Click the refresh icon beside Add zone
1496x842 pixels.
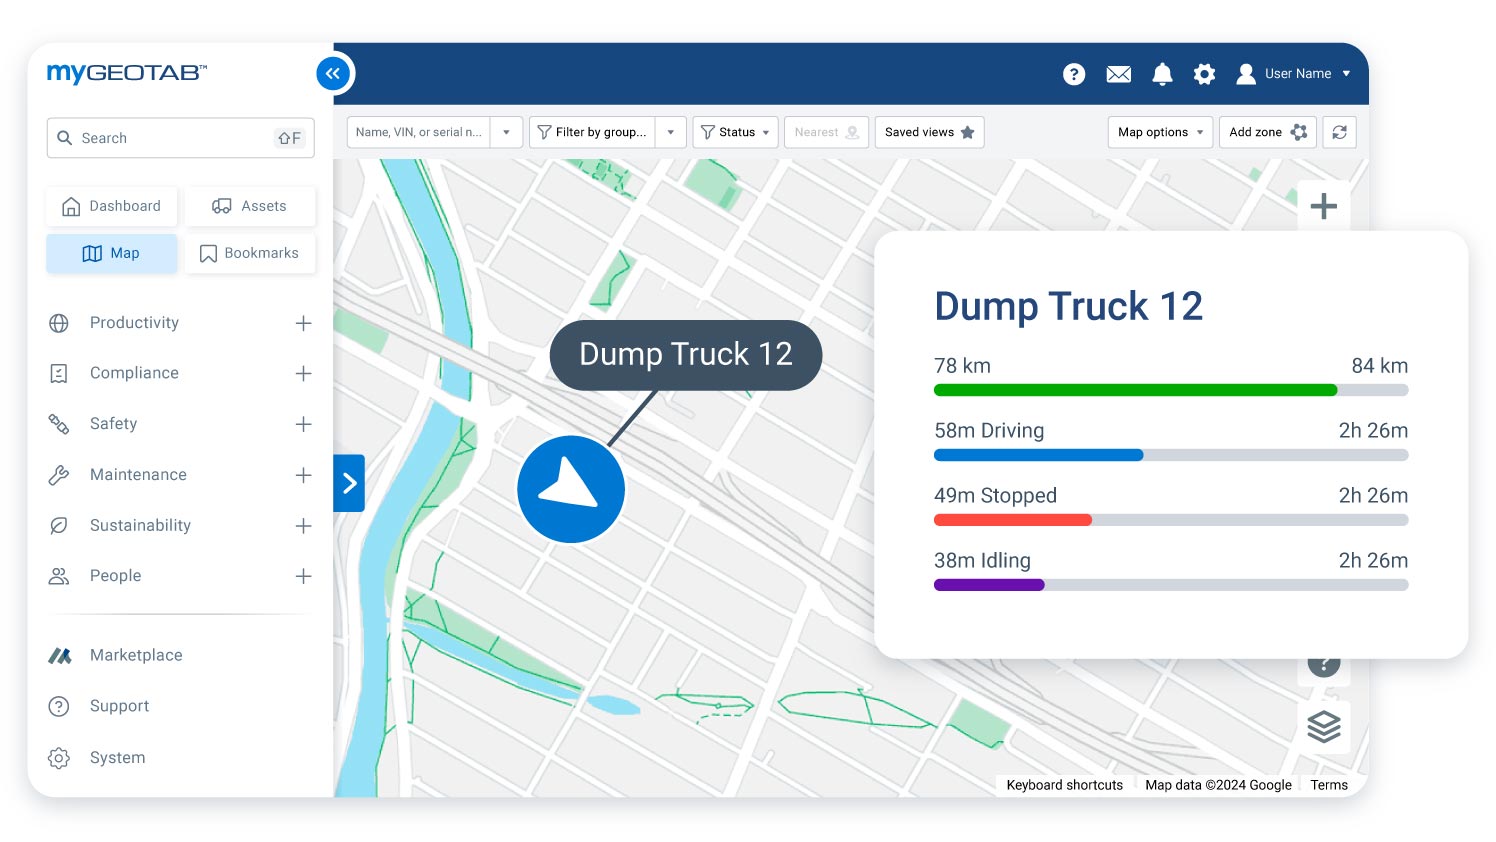coord(1339,131)
